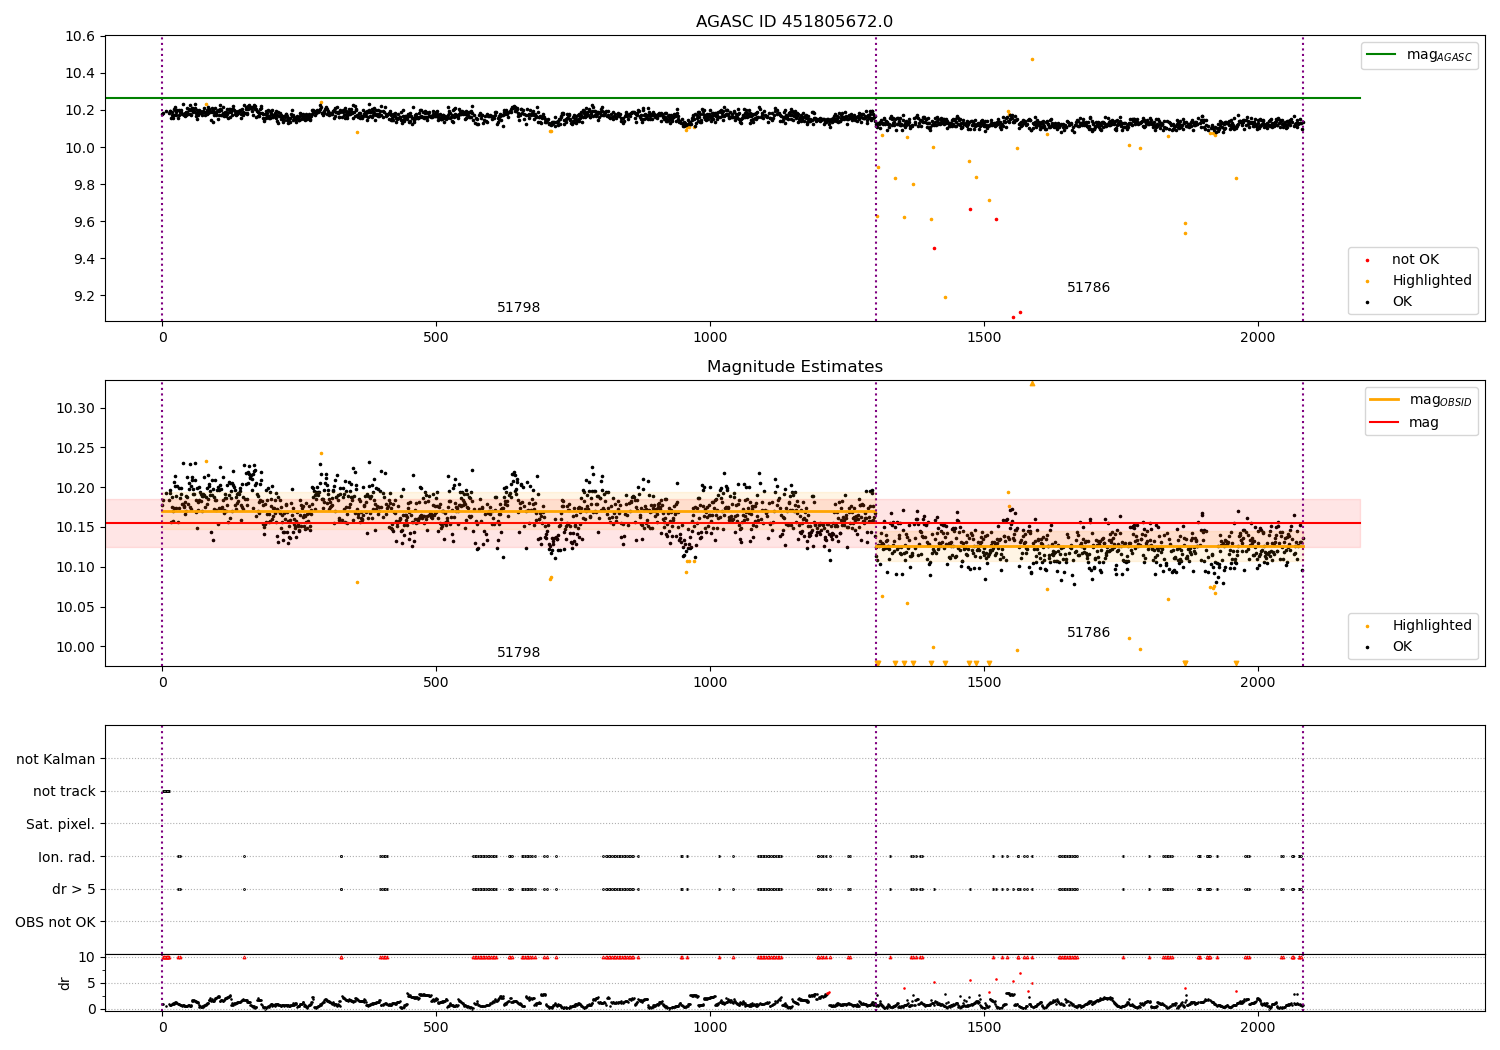Viewport: 1500px width, 1050px height.
Task: Click the '1000' x-axis tick in the Magnitude Estimates plot
Action: (x=710, y=683)
